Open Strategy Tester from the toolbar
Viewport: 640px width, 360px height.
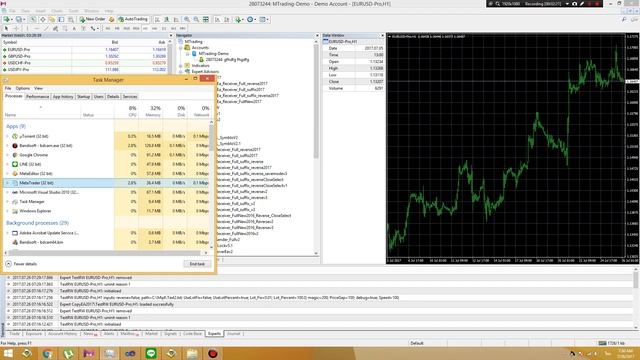point(71,19)
